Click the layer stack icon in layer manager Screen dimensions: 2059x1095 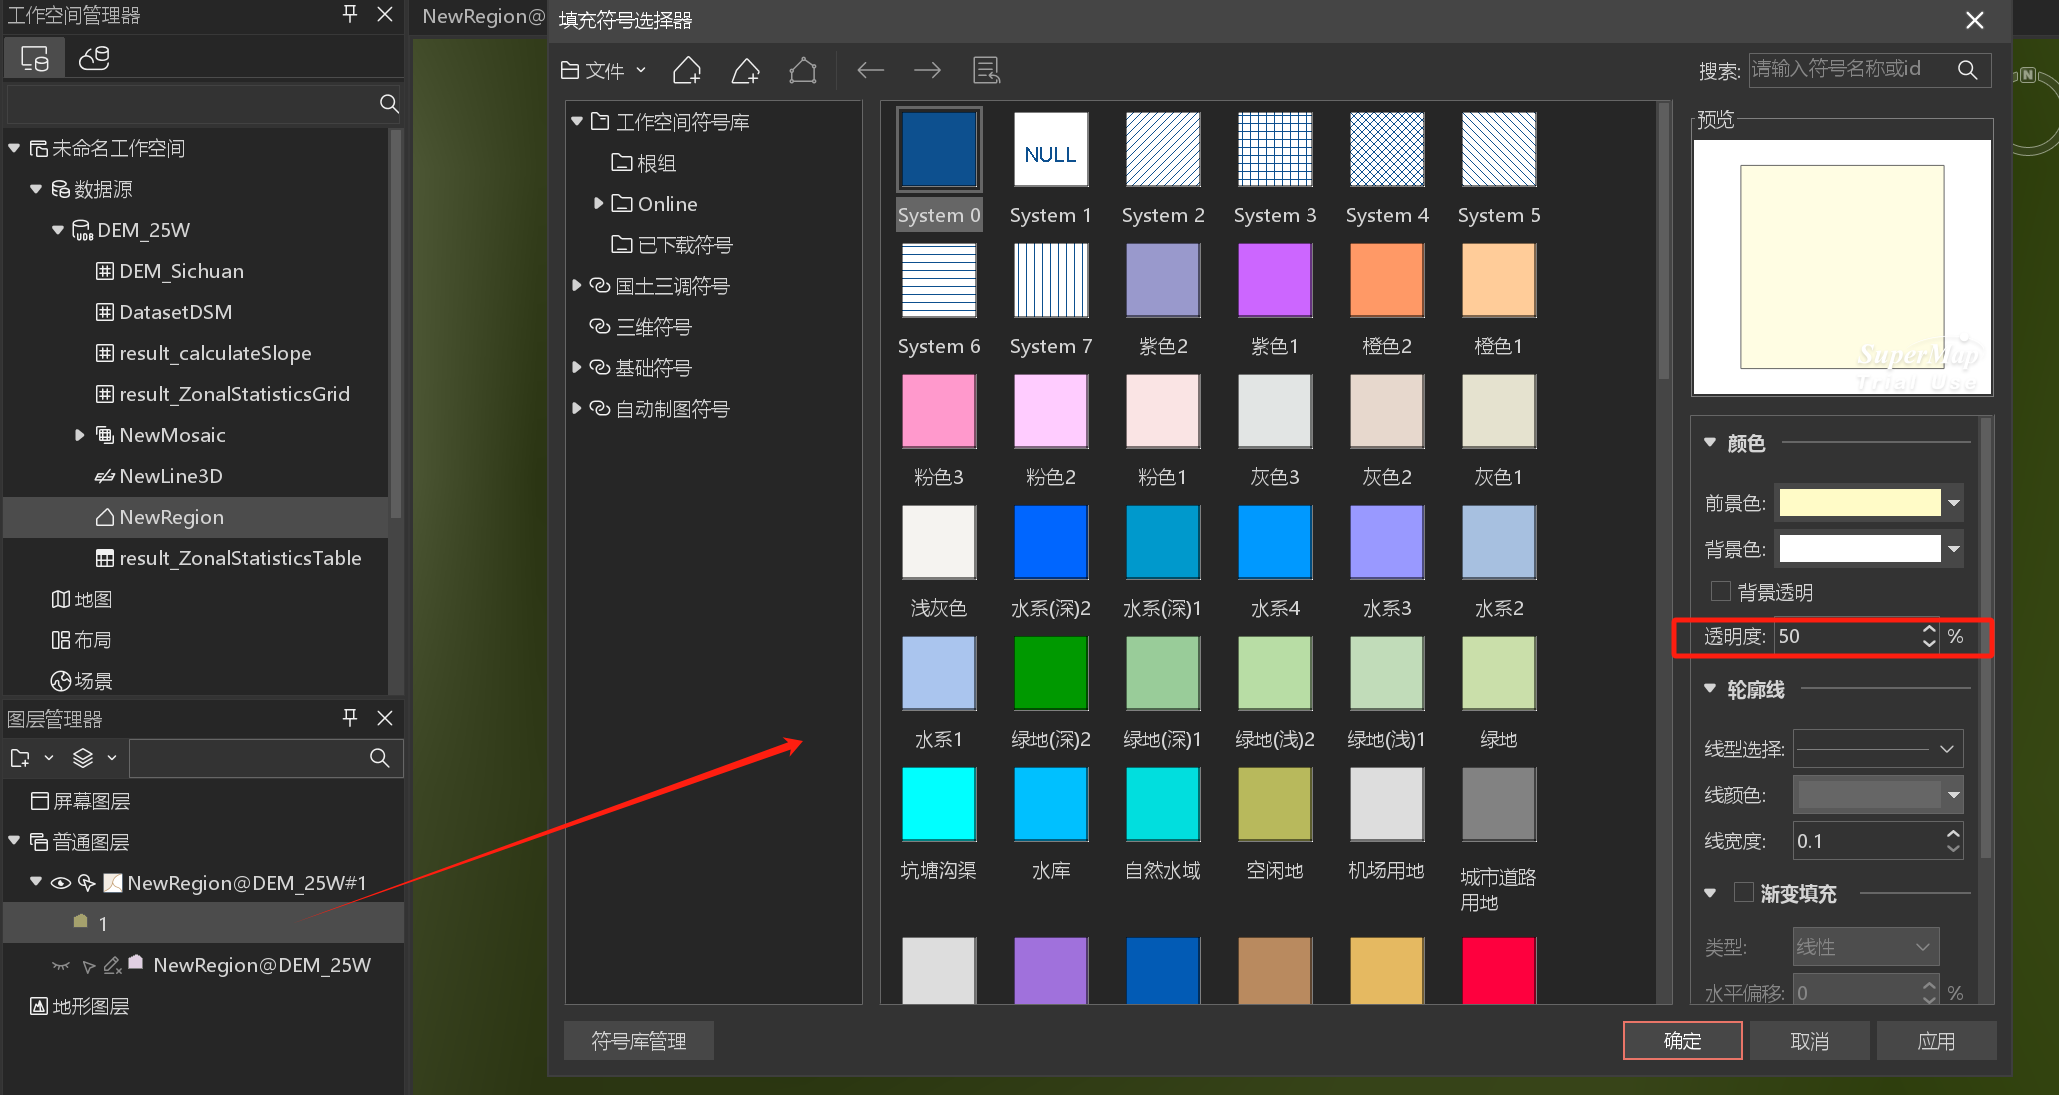83,758
